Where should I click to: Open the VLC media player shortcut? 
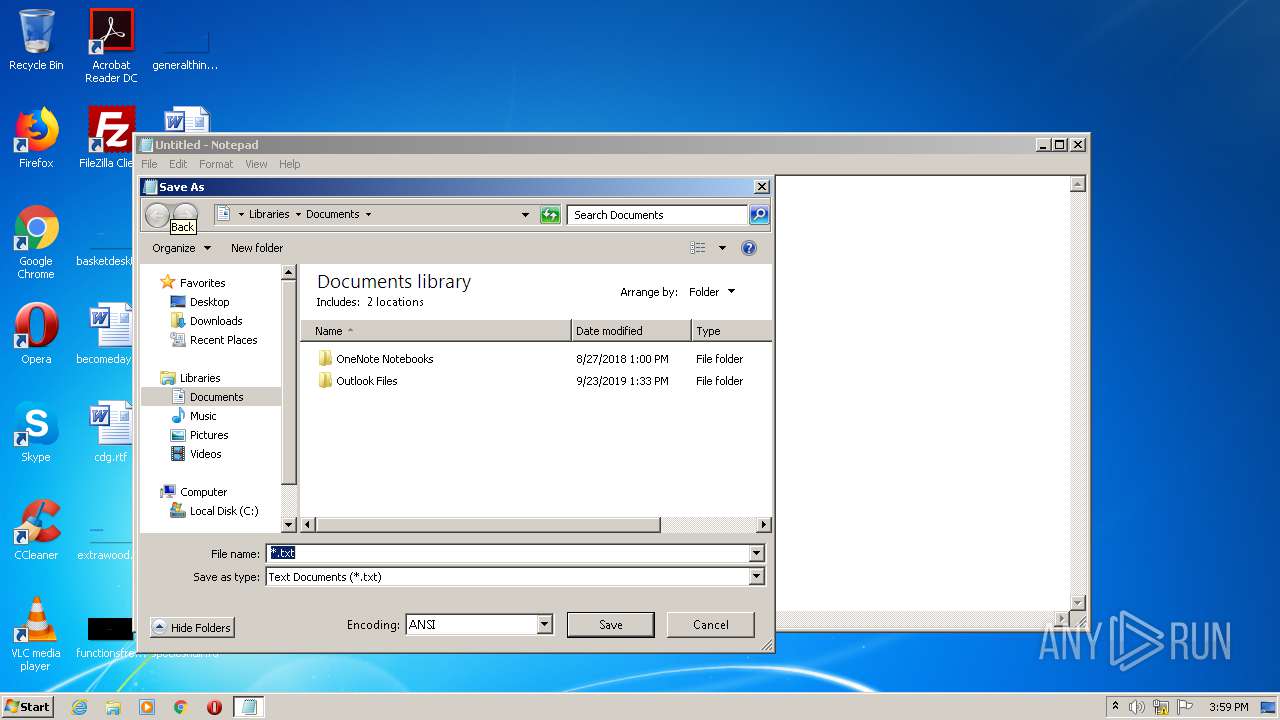[x=36, y=634]
